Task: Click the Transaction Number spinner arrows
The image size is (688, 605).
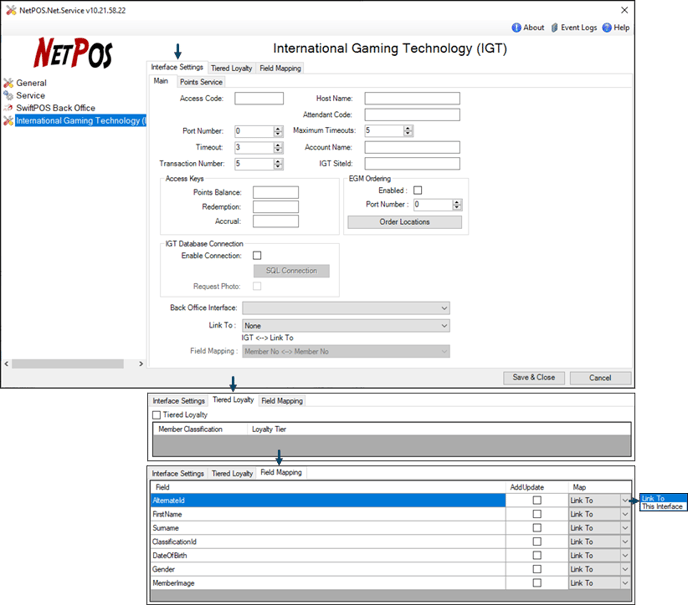Action: tap(278, 164)
